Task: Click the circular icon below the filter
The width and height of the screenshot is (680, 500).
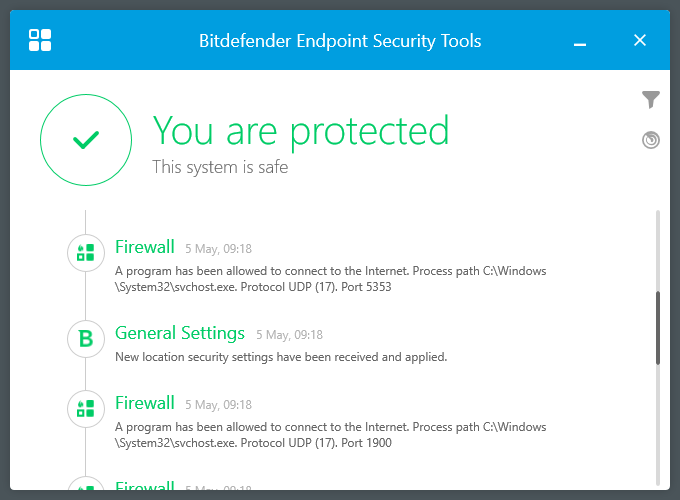Action: (x=651, y=140)
